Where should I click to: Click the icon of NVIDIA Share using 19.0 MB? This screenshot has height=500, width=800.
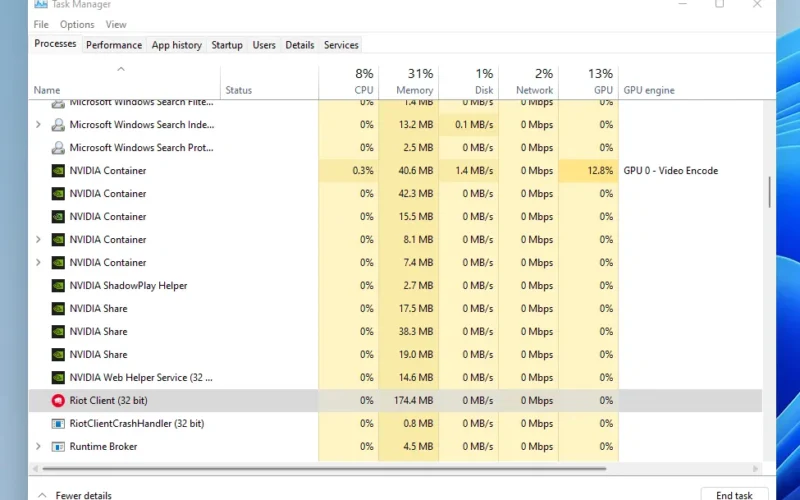click(58, 355)
